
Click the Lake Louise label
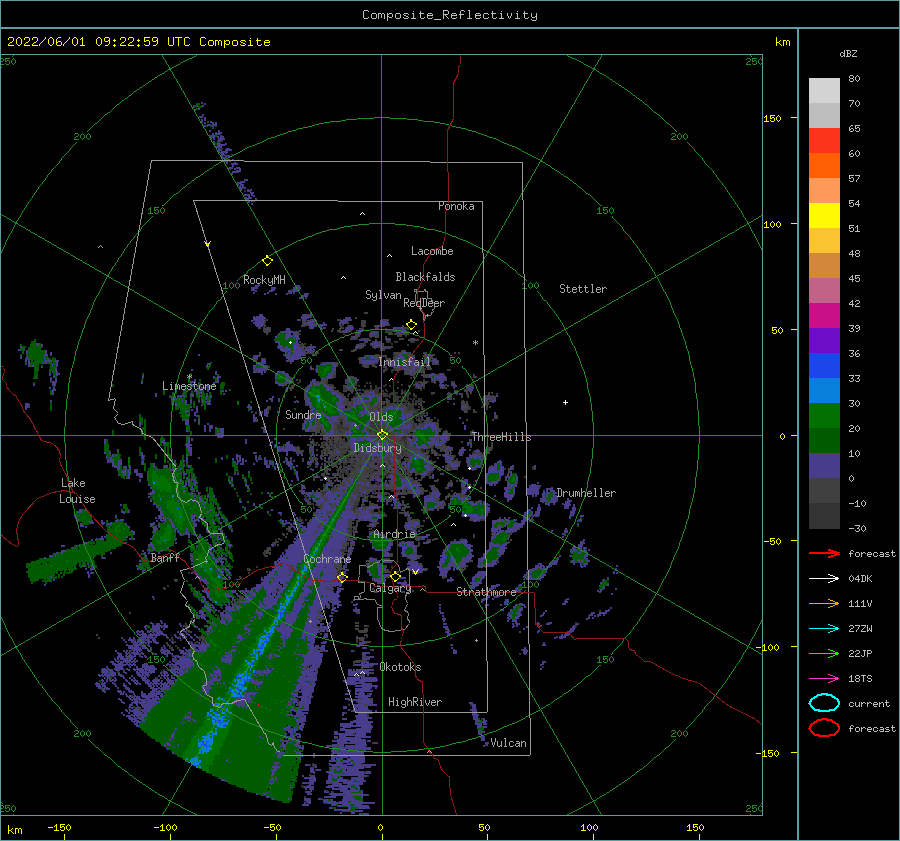77,491
